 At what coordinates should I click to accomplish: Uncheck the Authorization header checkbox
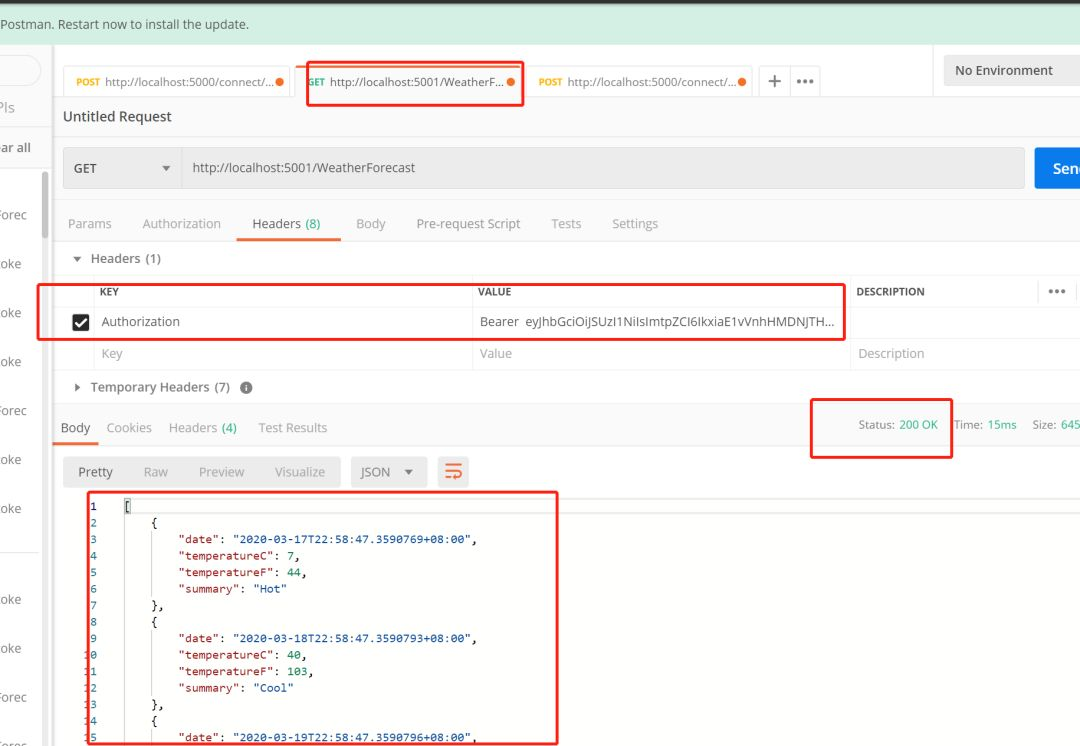(x=81, y=322)
